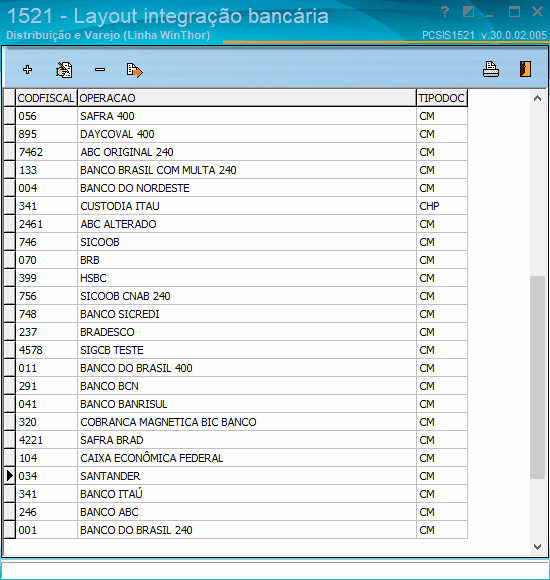Click the exit door icon
Image resolution: width=550 pixels, height=580 pixels.
tap(525, 69)
